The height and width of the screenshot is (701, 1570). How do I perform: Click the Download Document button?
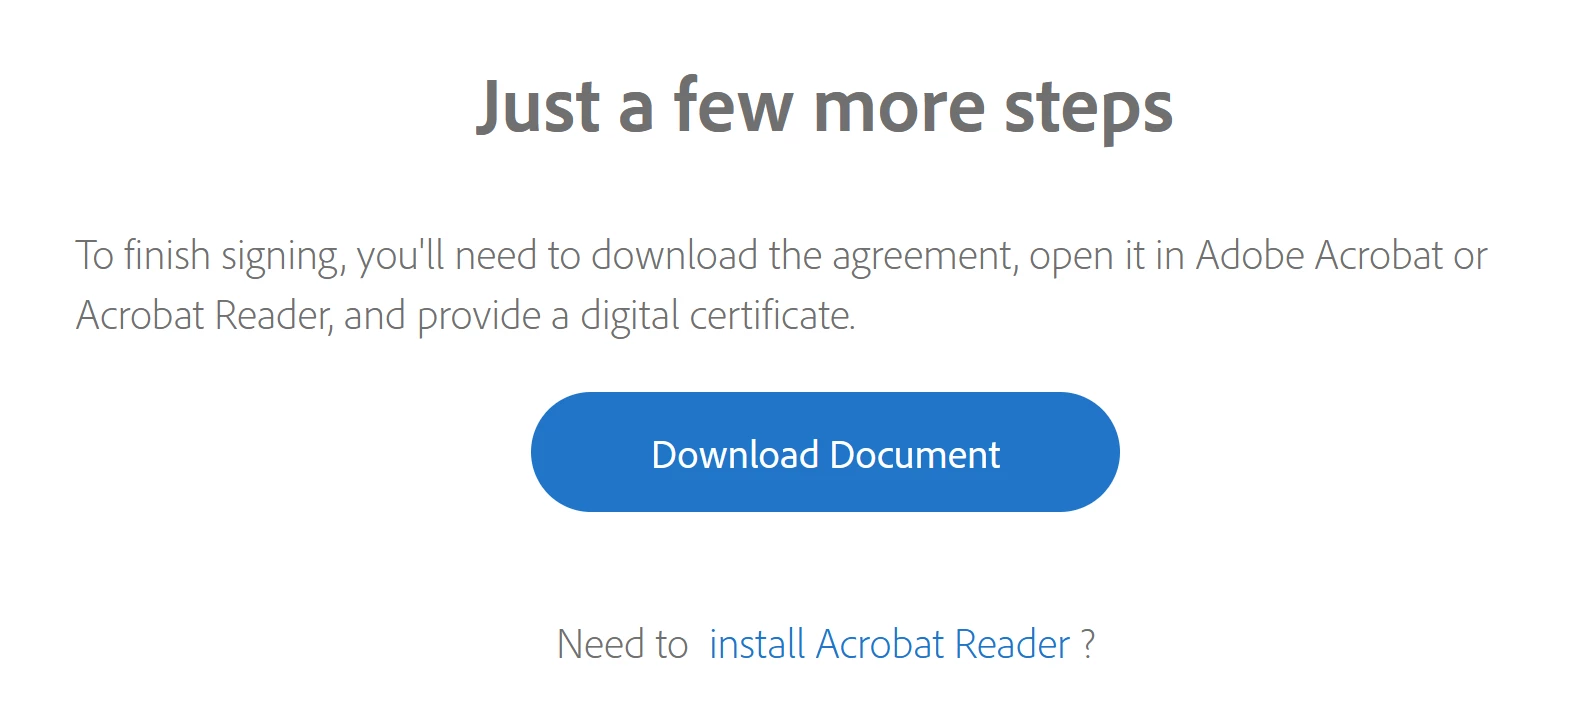tap(825, 452)
